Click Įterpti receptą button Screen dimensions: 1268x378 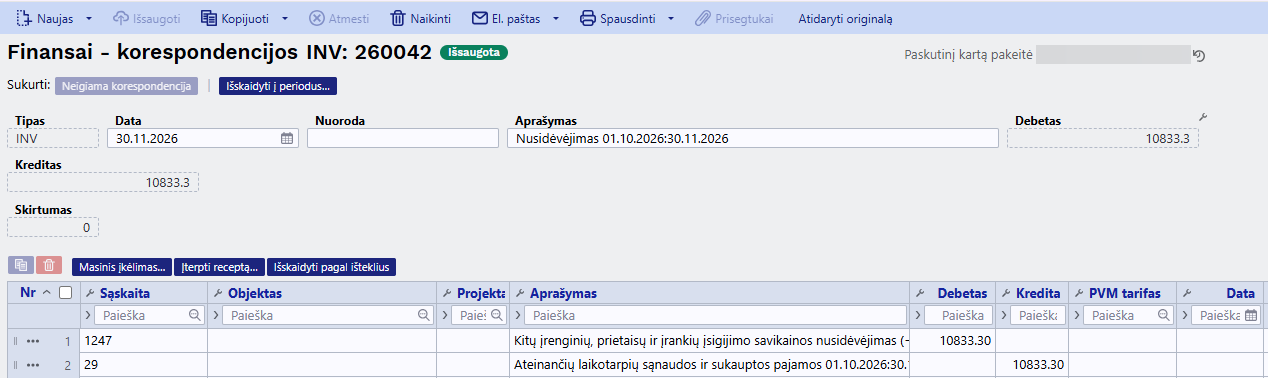[x=220, y=267]
